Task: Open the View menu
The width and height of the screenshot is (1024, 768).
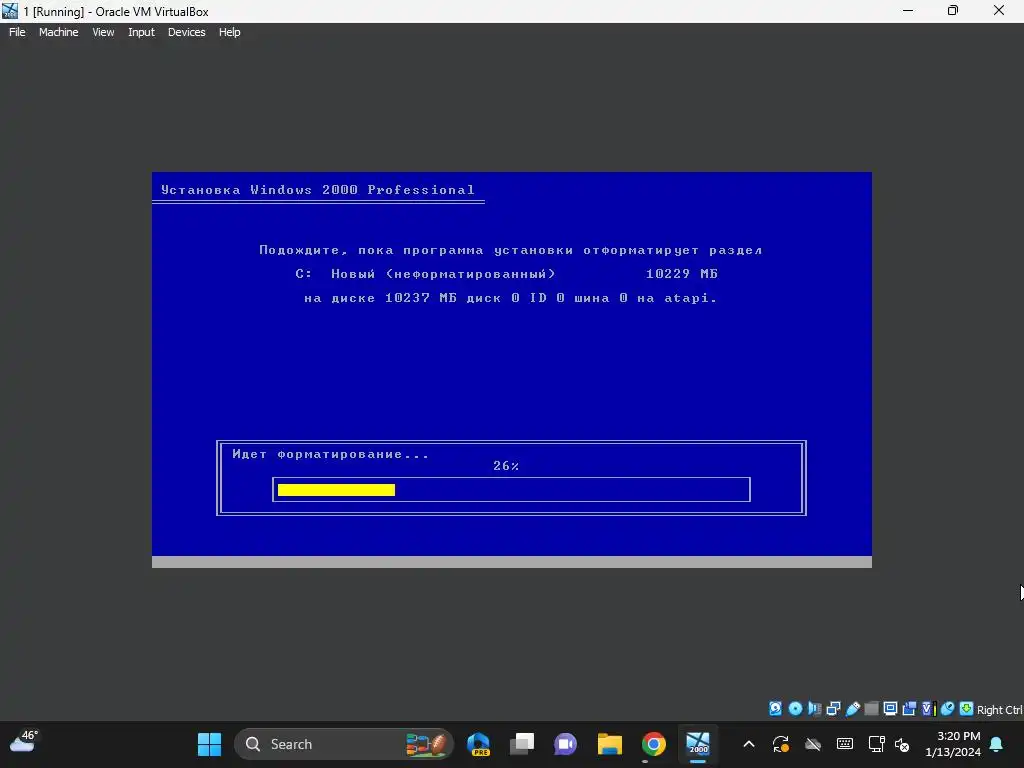Action: click(x=103, y=32)
